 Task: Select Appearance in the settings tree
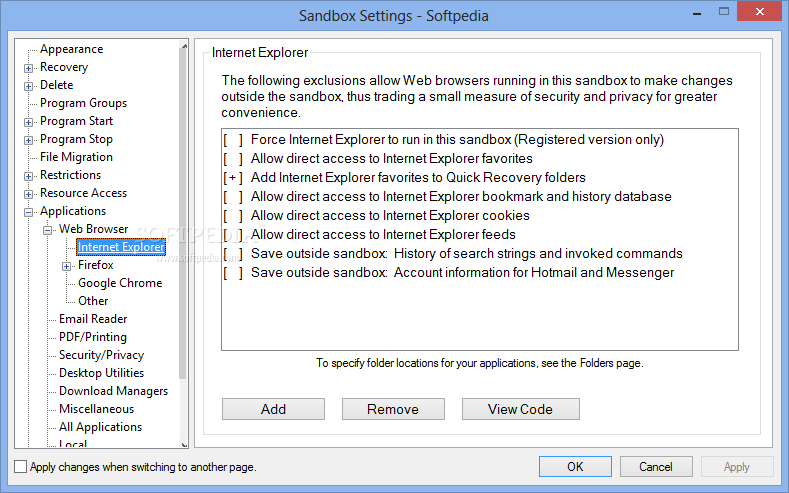(x=71, y=49)
